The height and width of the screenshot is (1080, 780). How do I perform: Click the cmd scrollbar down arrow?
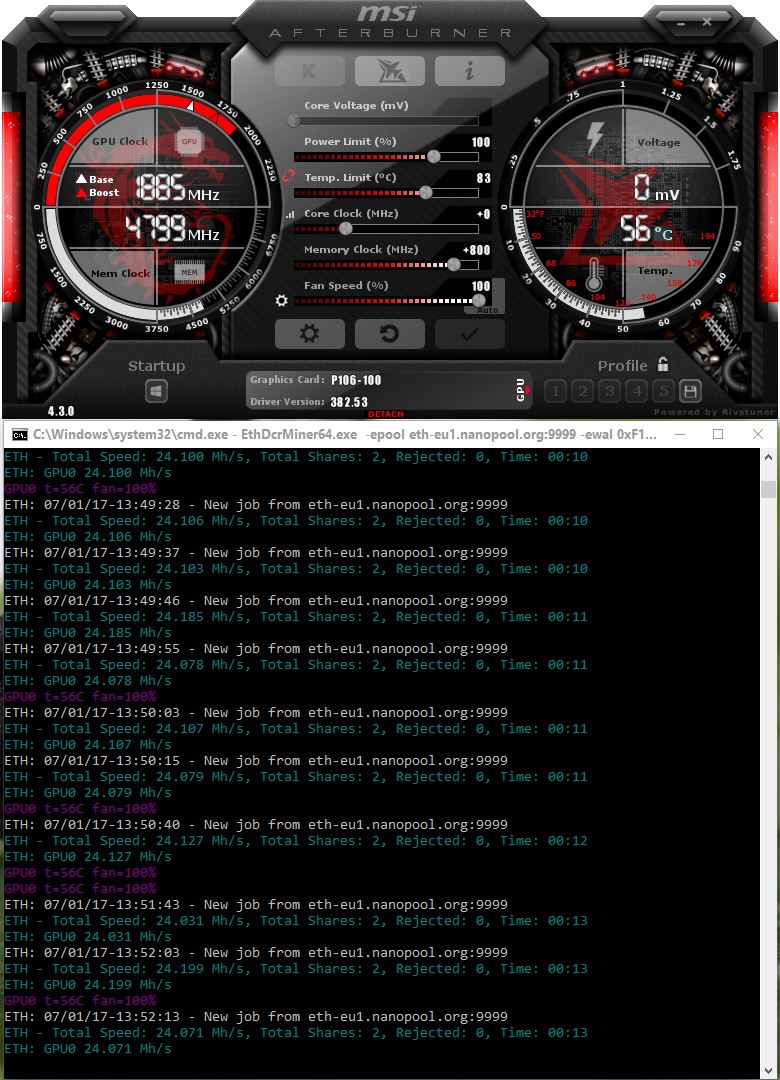(x=768, y=1070)
